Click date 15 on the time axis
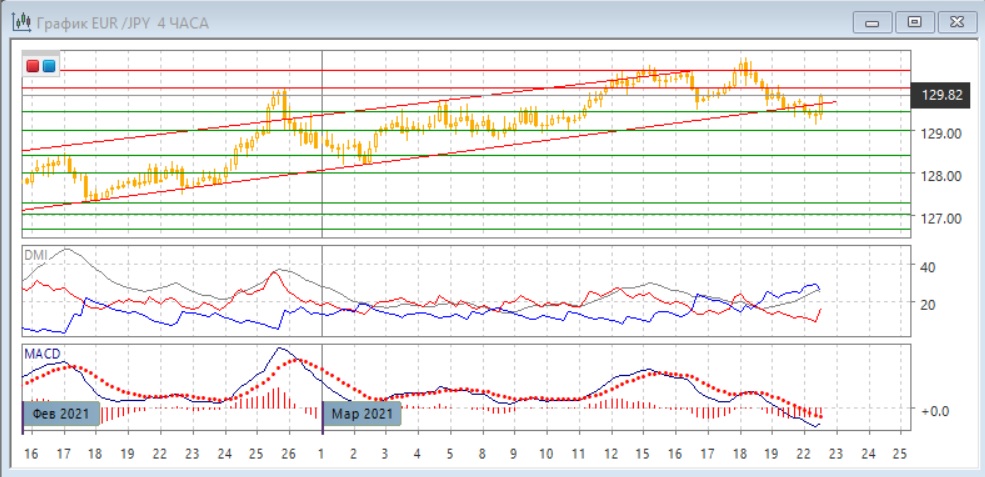The height and width of the screenshot is (477, 985). point(643,454)
